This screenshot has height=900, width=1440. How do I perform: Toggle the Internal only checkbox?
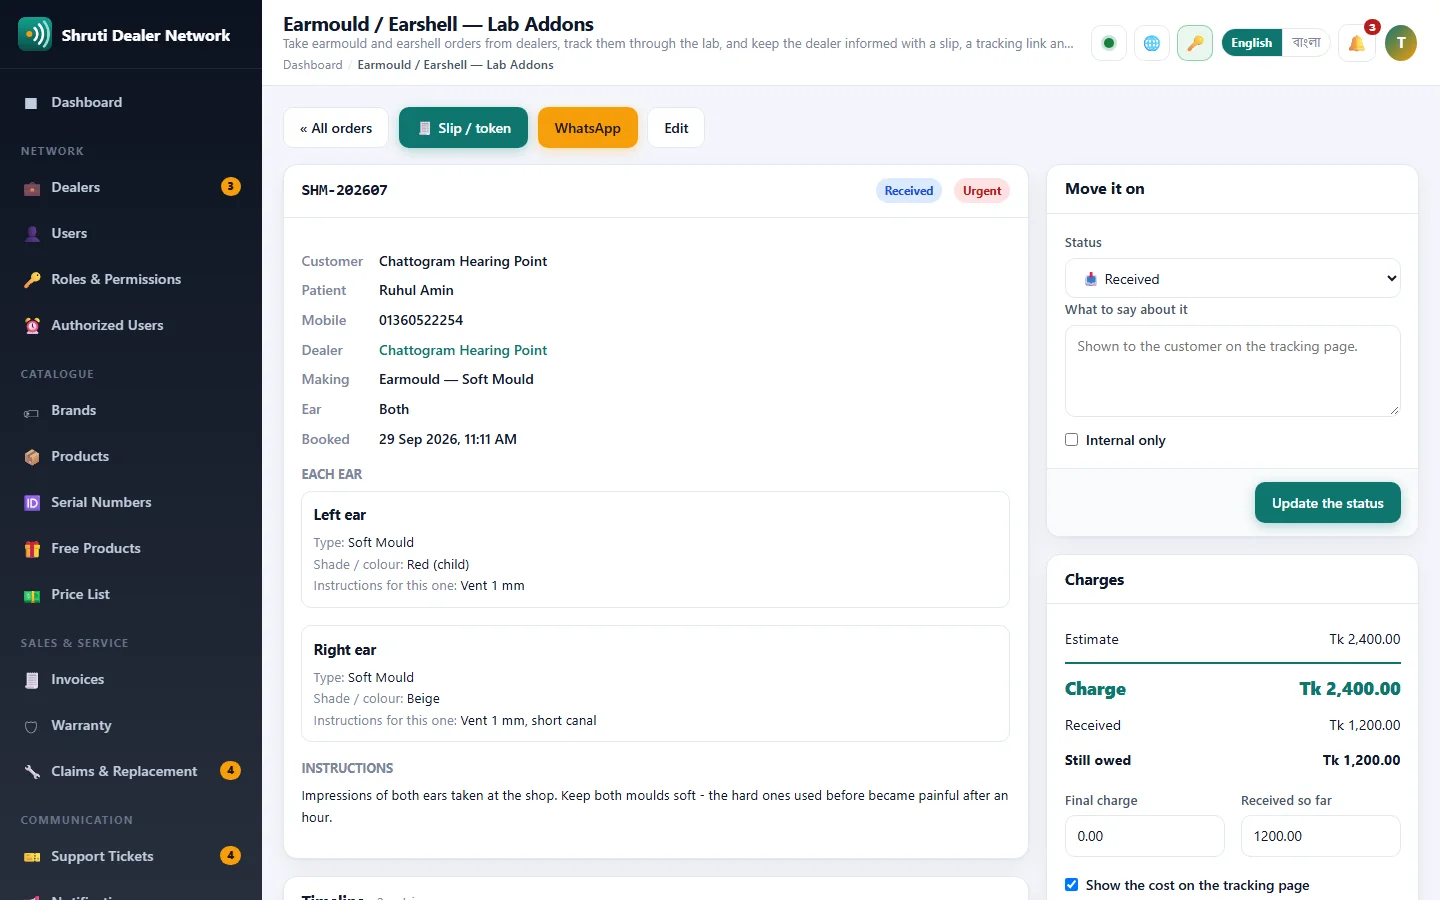pos(1072,440)
